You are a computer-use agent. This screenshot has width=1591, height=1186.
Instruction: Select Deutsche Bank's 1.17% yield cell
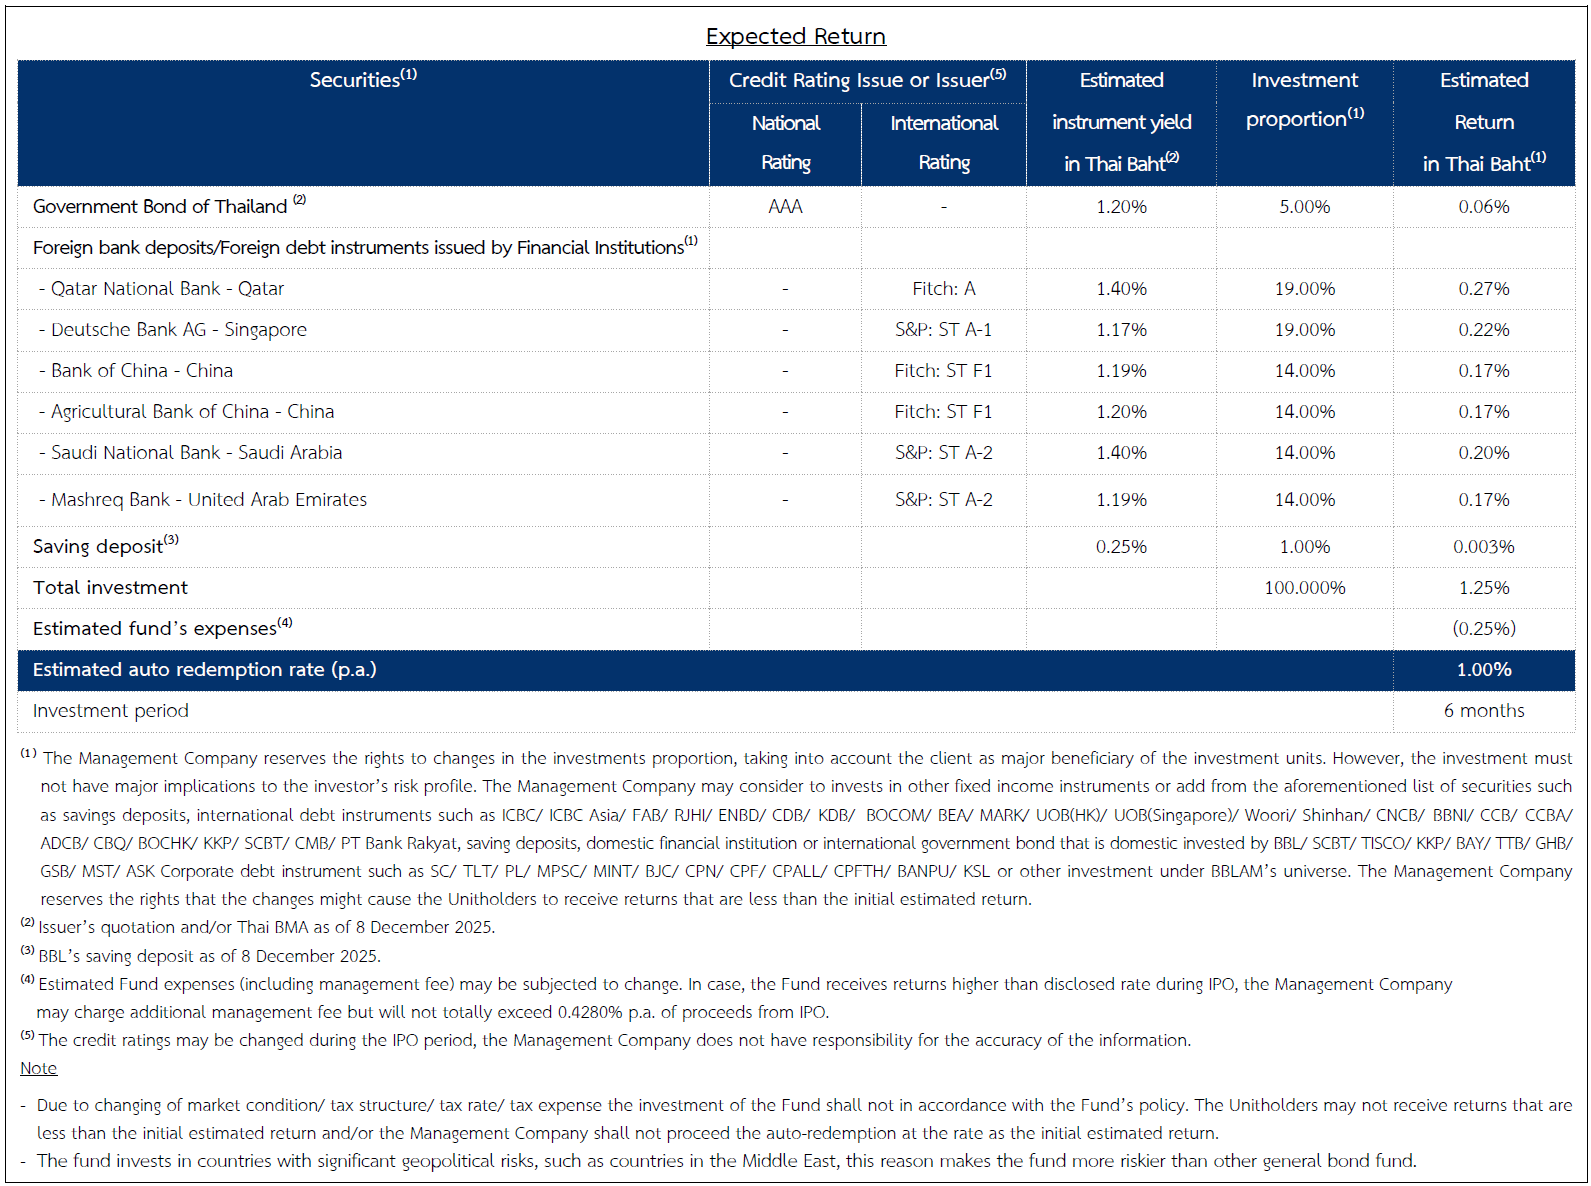[x=1121, y=330]
